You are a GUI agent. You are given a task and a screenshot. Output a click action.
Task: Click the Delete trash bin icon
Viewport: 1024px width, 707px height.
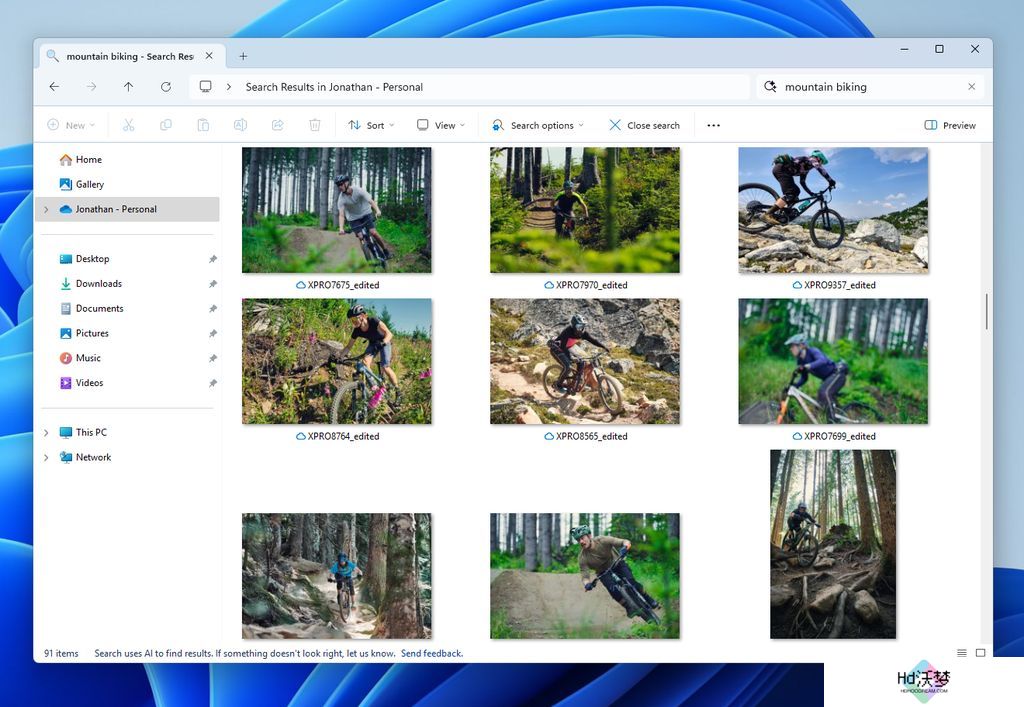[x=315, y=125]
